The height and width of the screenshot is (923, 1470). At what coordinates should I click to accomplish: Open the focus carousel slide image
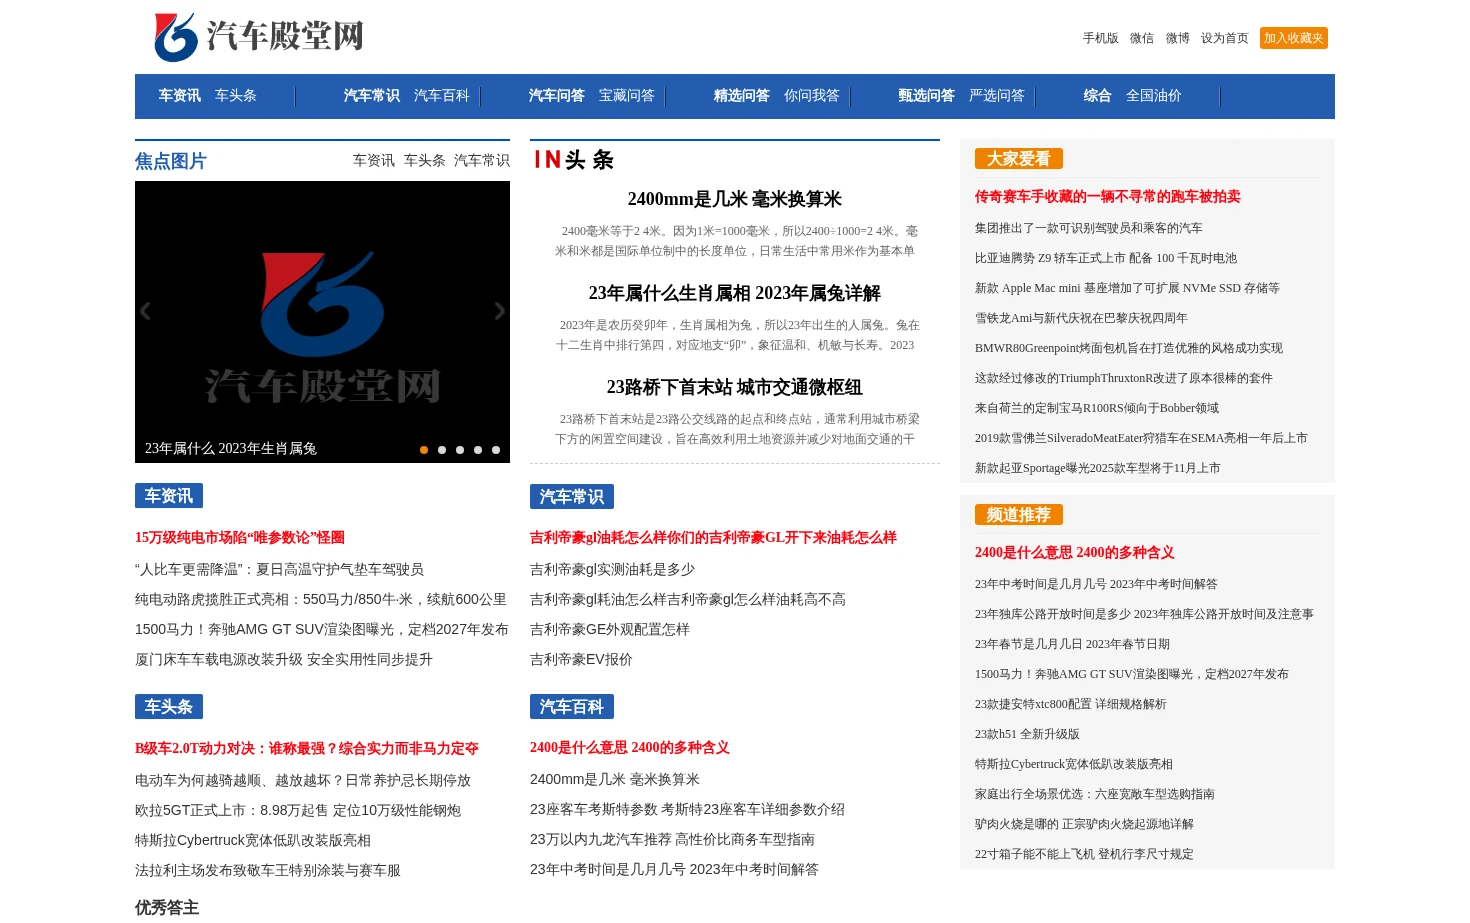(x=322, y=322)
